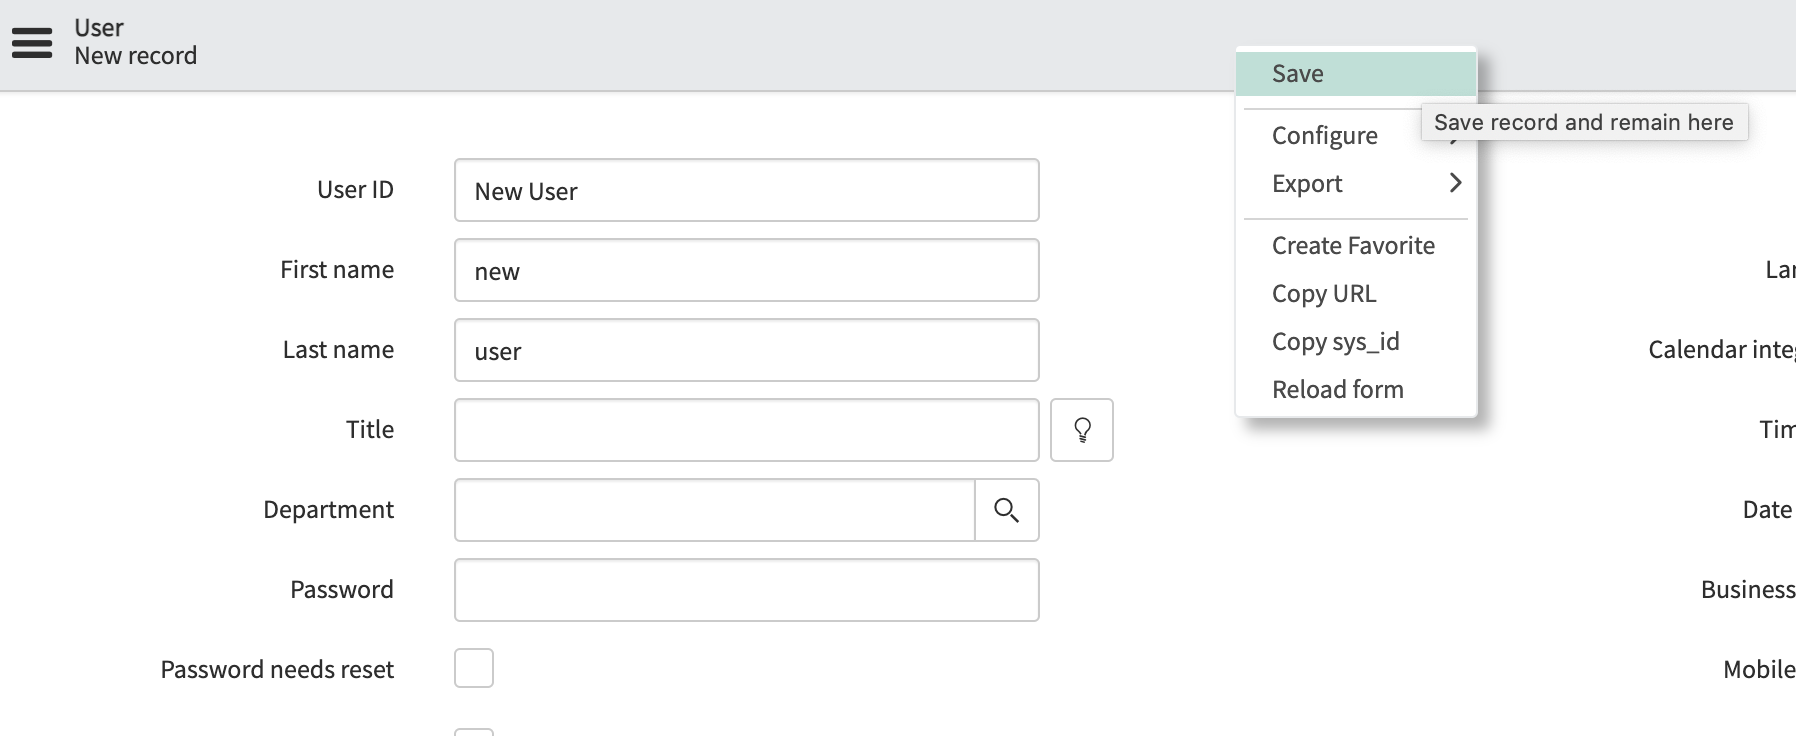Click inside the Password field
This screenshot has width=1796, height=736.
[x=746, y=590]
